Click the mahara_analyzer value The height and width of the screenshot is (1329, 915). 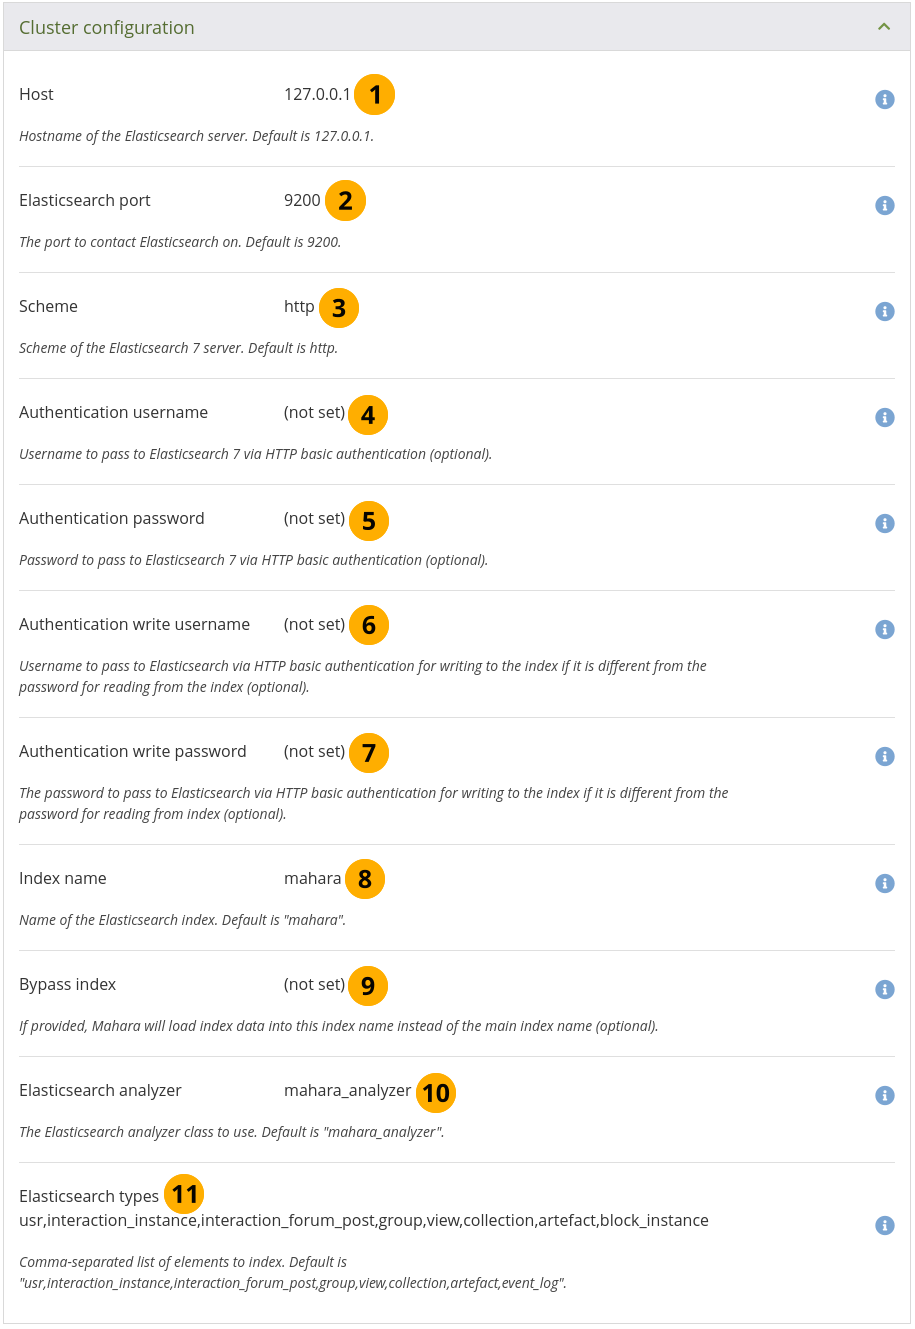[x=347, y=1091]
